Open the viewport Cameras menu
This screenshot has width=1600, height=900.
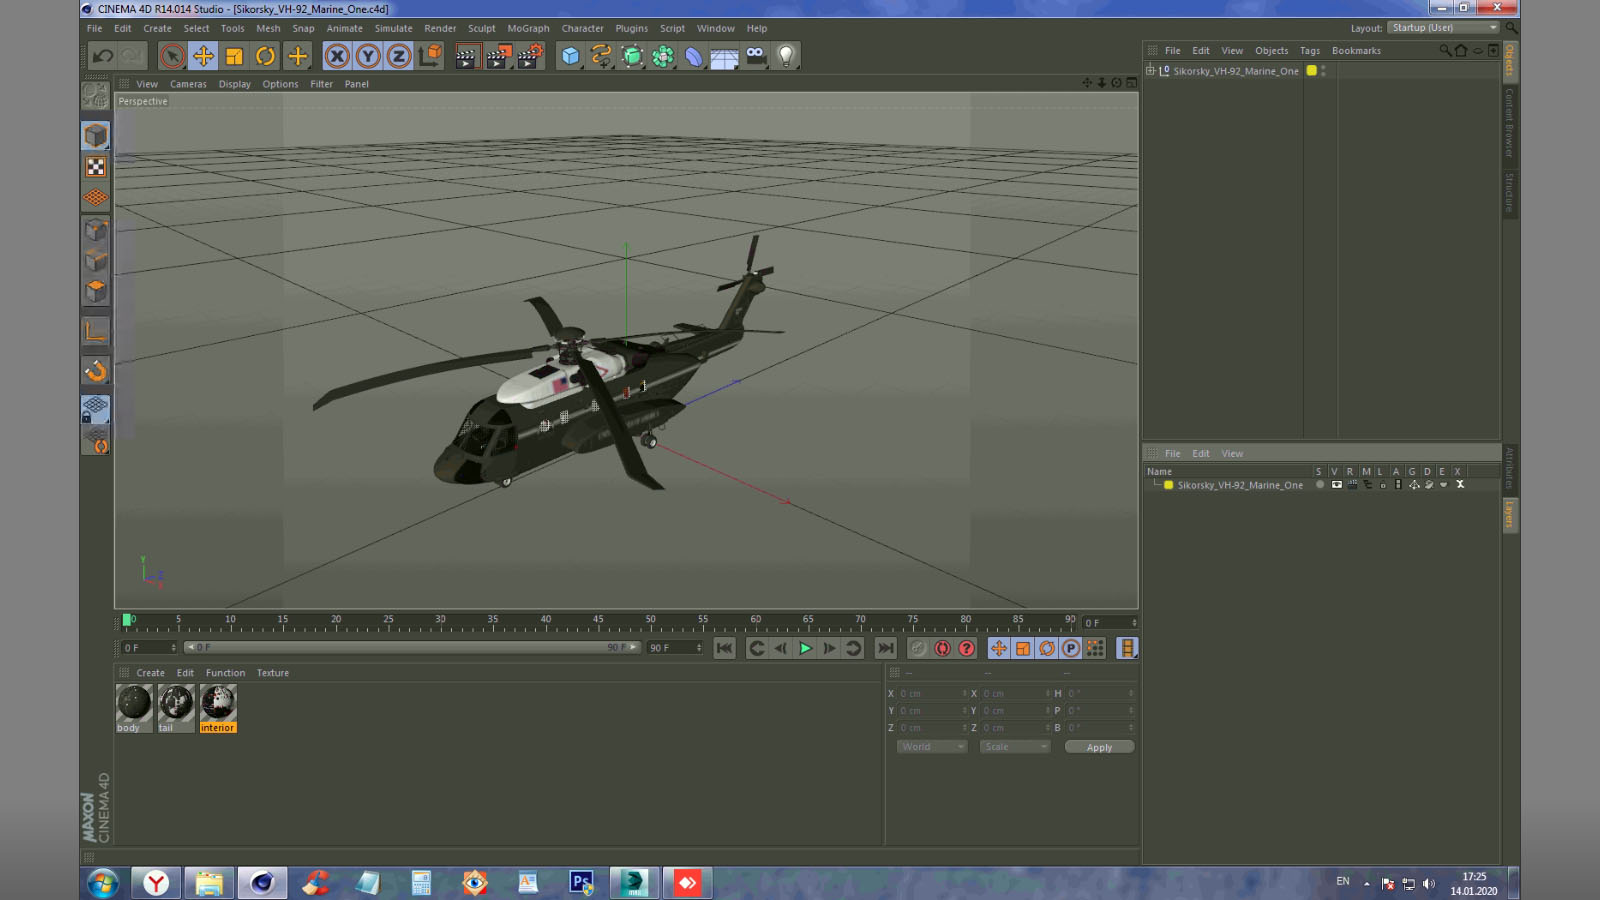(x=188, y=84)
